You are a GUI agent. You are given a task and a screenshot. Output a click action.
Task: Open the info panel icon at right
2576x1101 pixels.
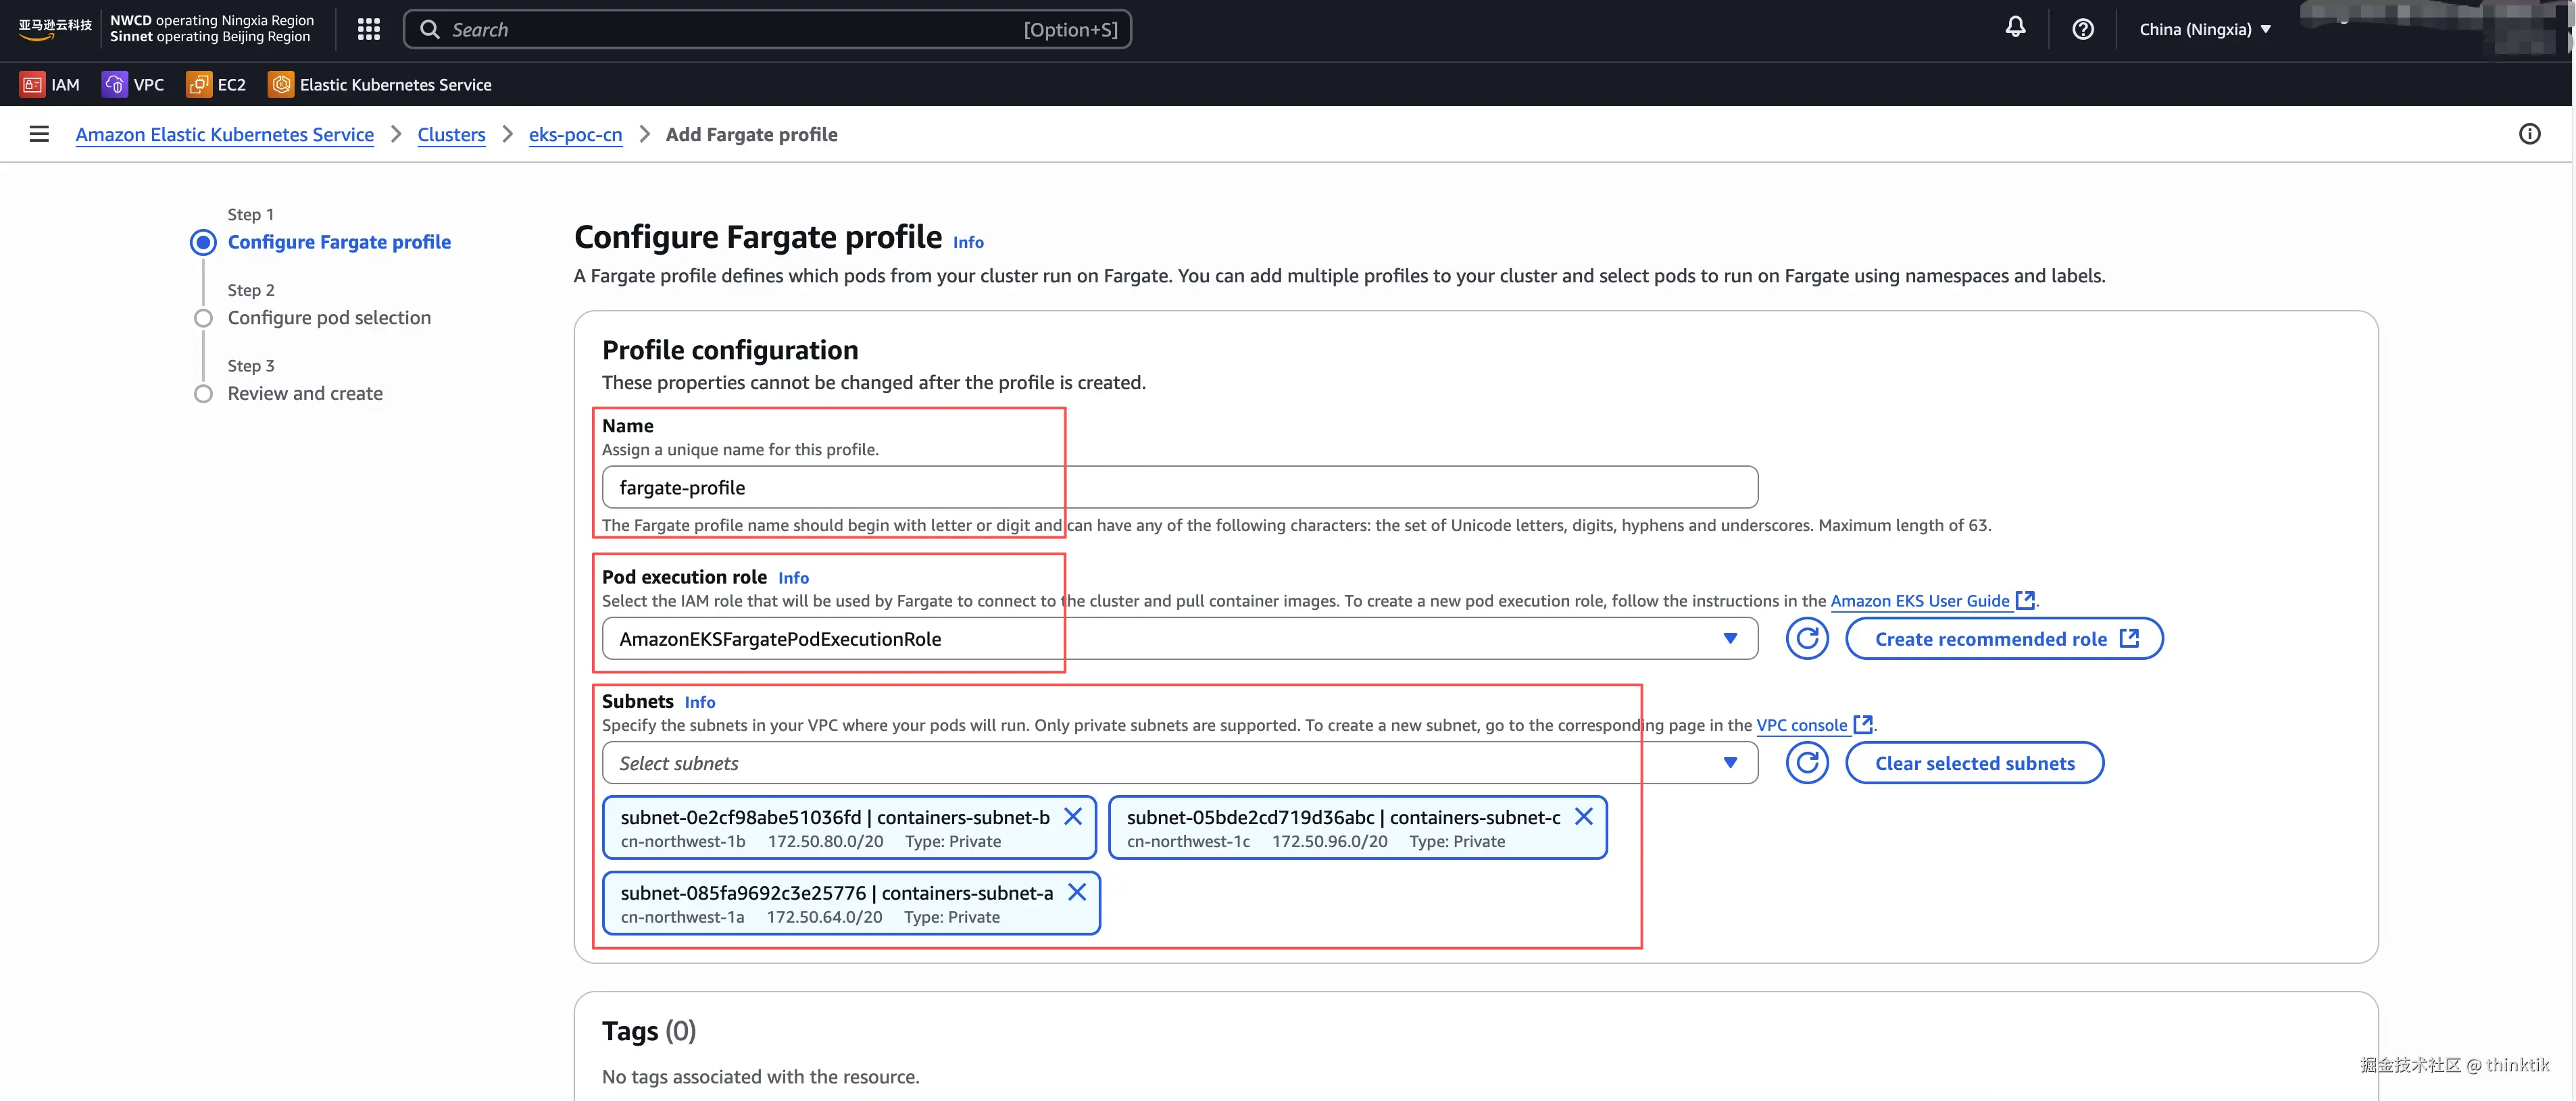2528,134
